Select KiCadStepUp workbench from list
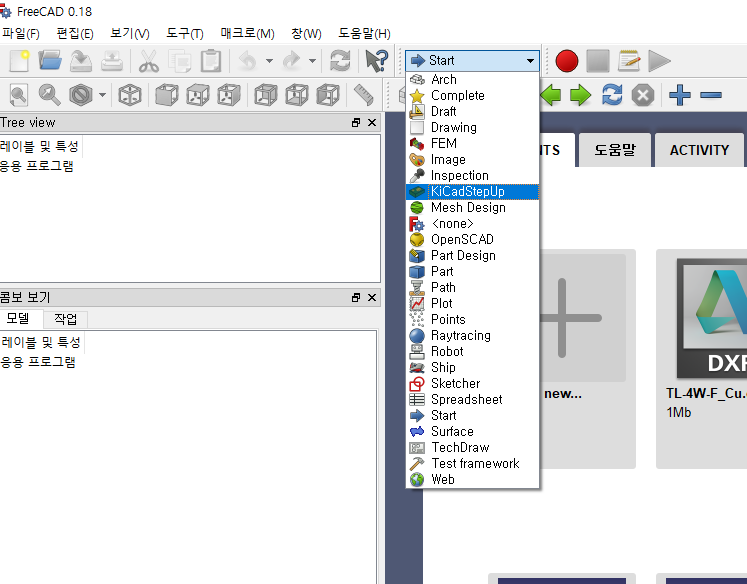 pyautogui.click(x=472, y=191)
